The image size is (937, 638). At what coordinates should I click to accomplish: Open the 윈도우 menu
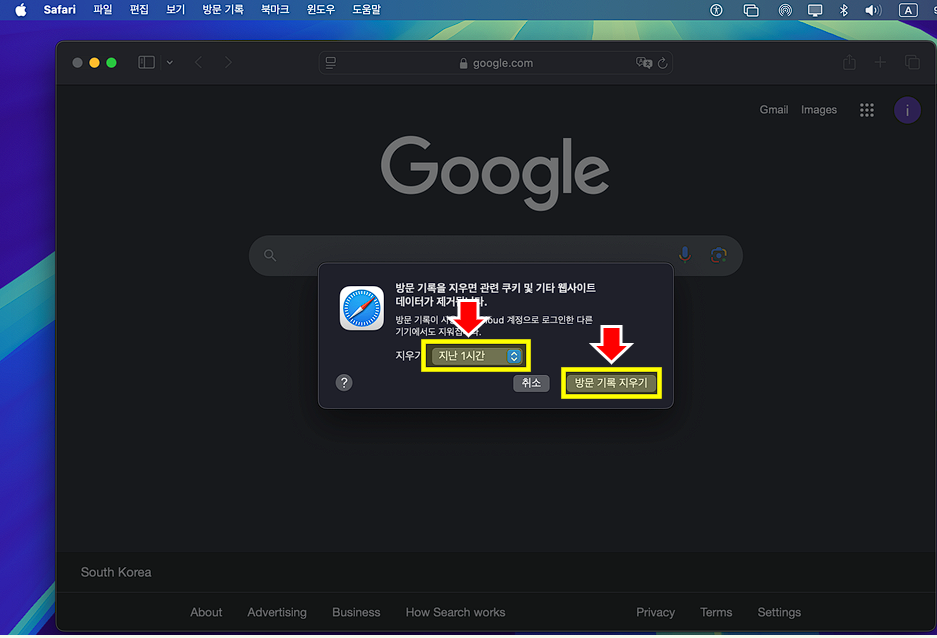click(321, 10)
